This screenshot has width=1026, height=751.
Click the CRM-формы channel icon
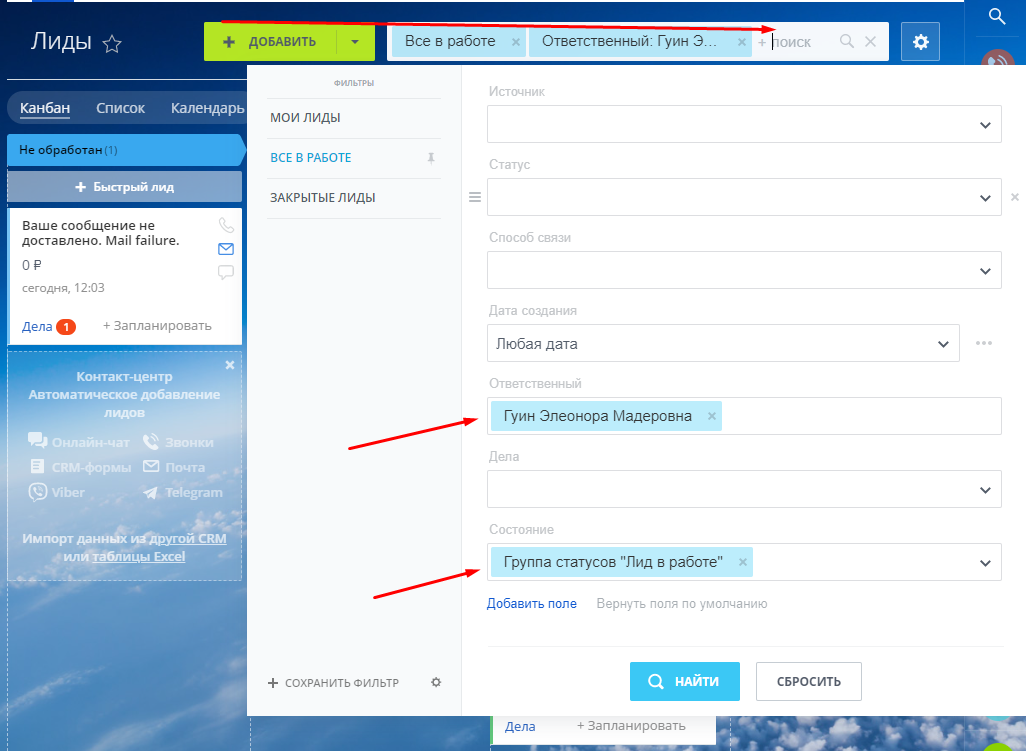pos(37,466)
